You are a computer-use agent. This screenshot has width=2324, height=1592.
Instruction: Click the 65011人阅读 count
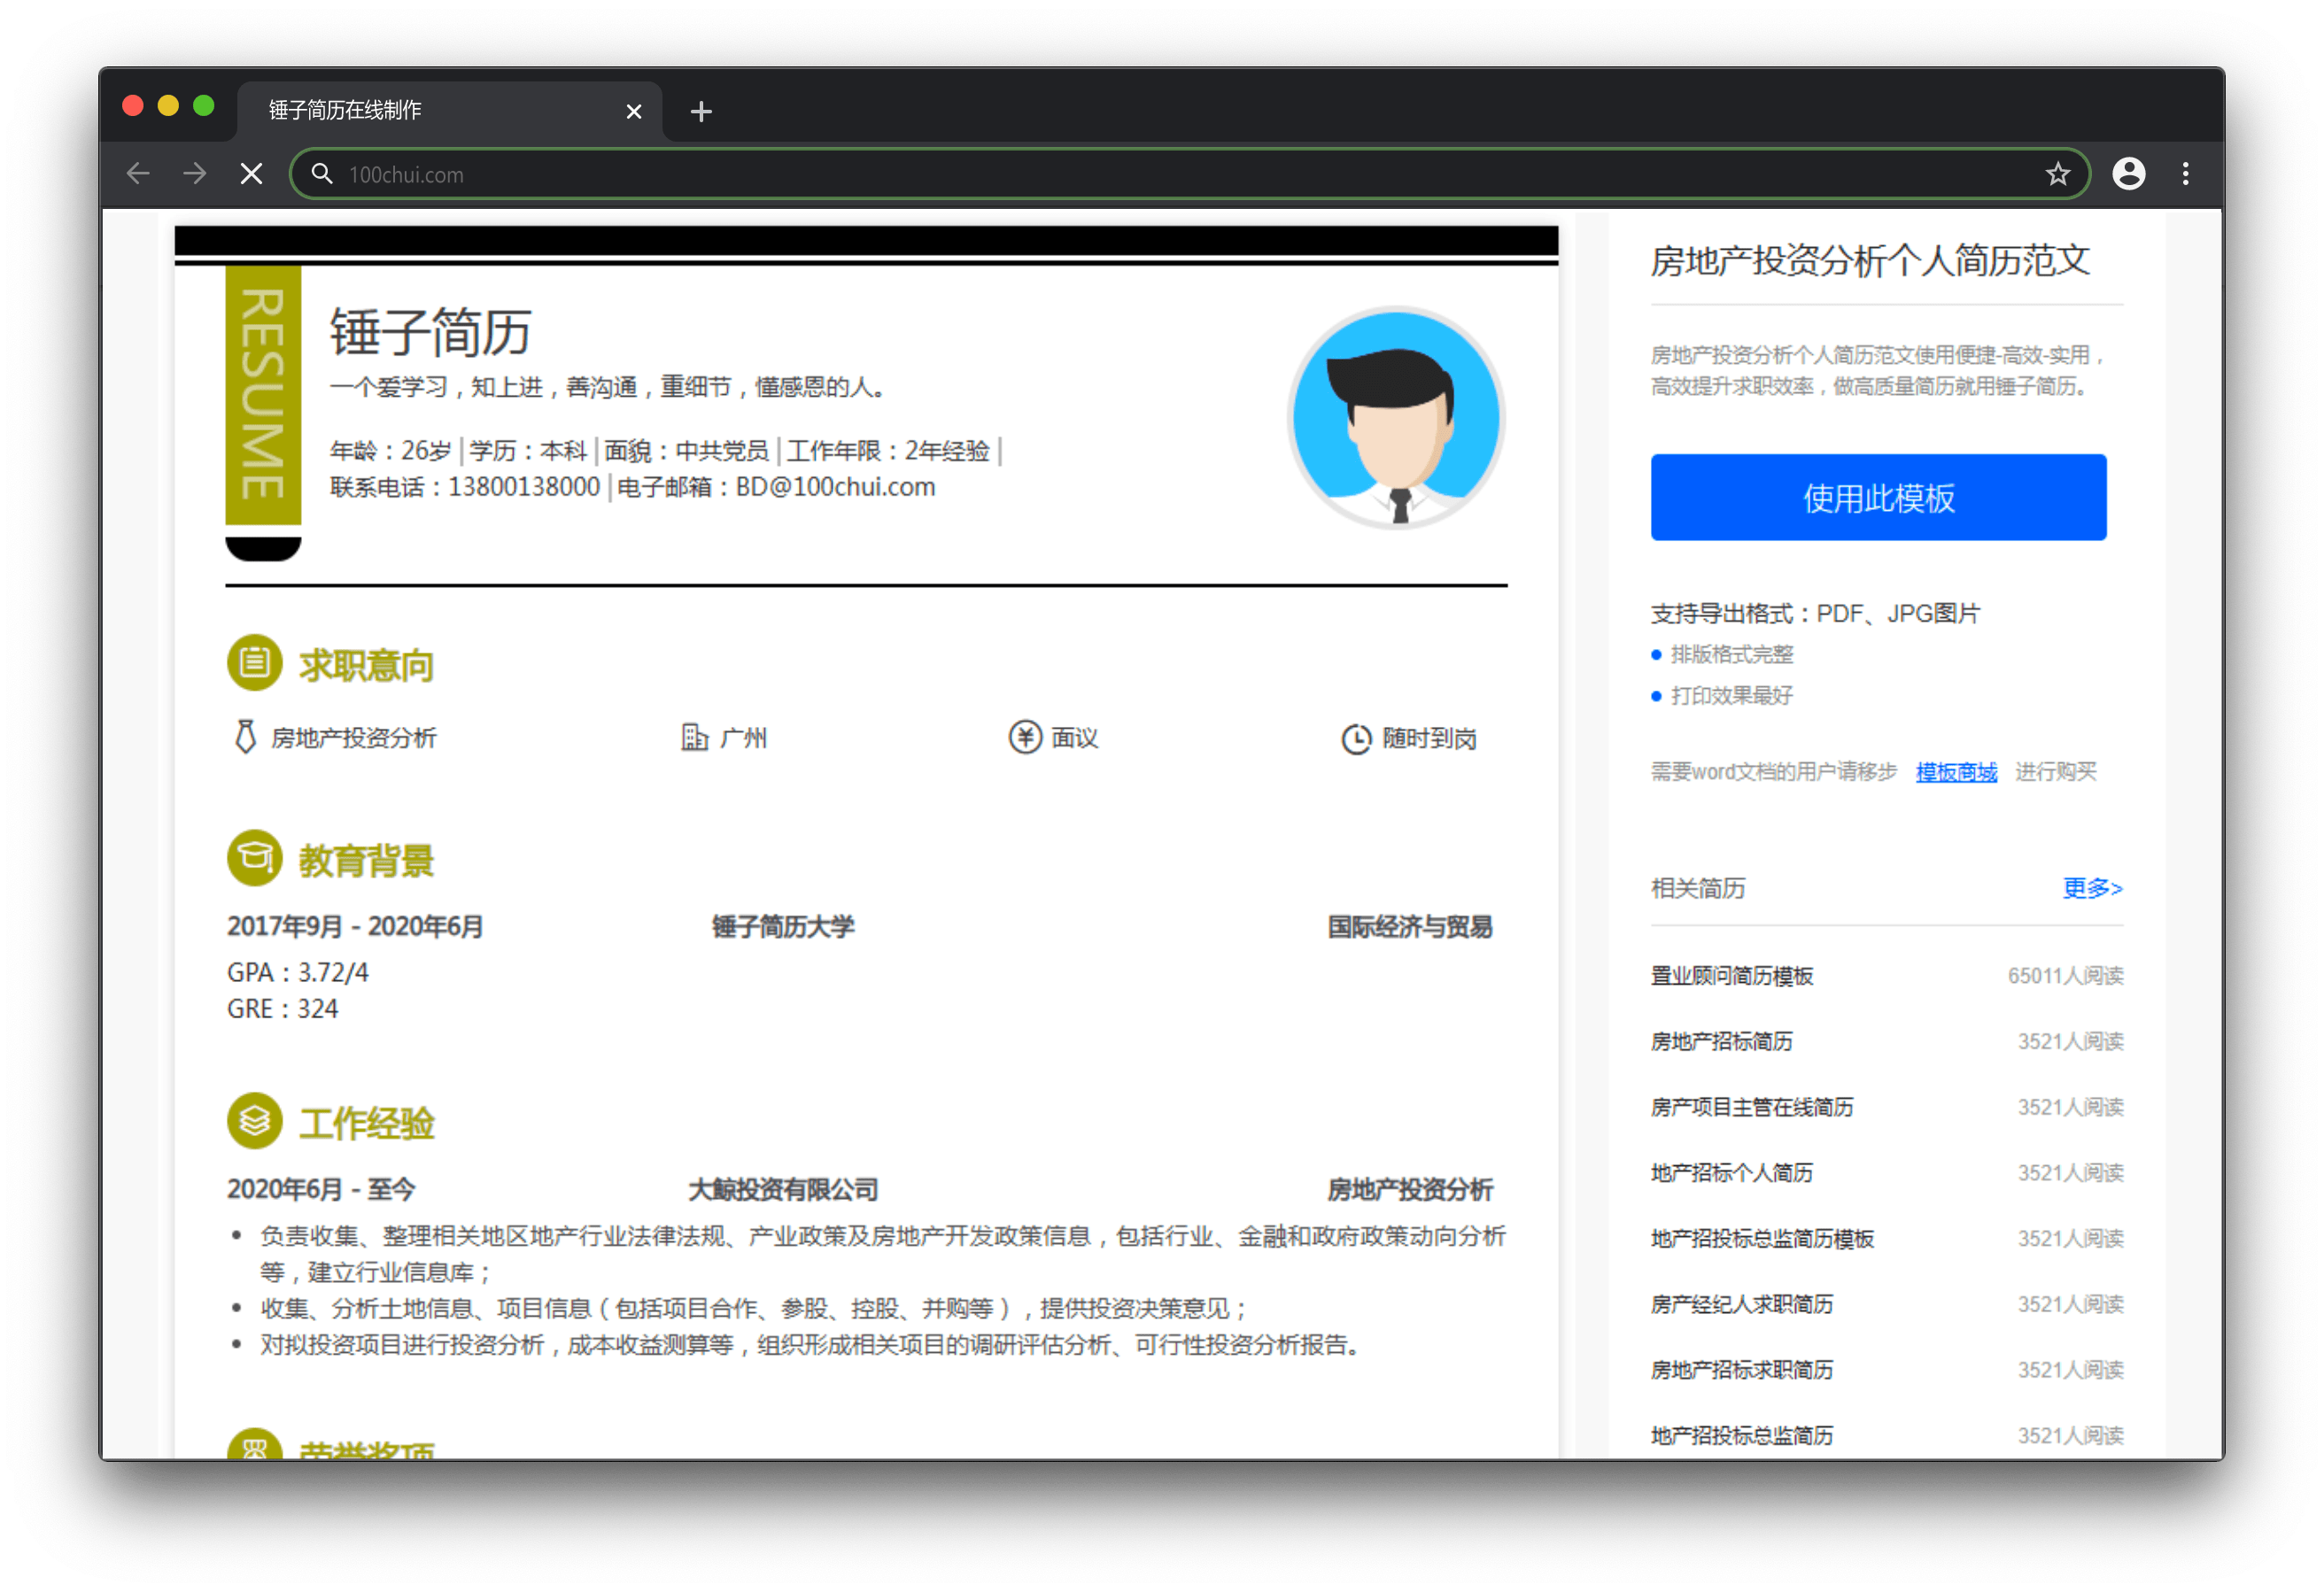point(2065,976)
